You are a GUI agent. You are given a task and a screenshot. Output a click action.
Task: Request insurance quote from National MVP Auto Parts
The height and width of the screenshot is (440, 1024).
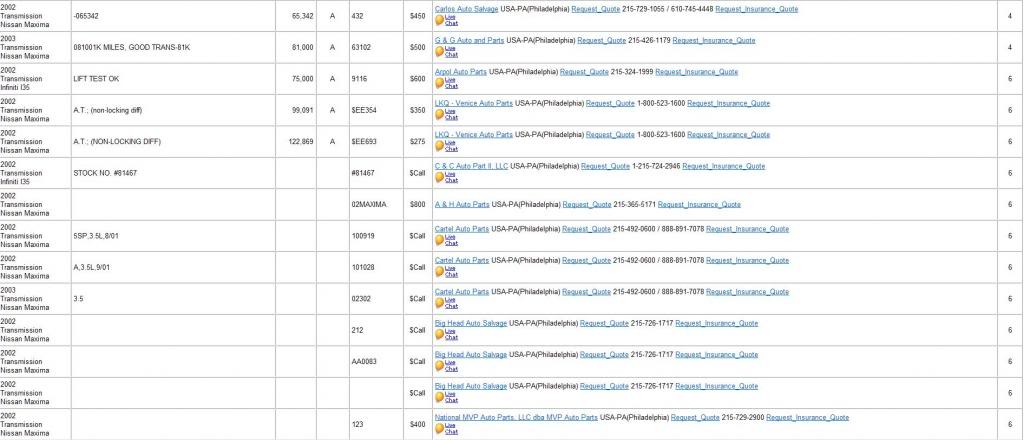point(807,417)
